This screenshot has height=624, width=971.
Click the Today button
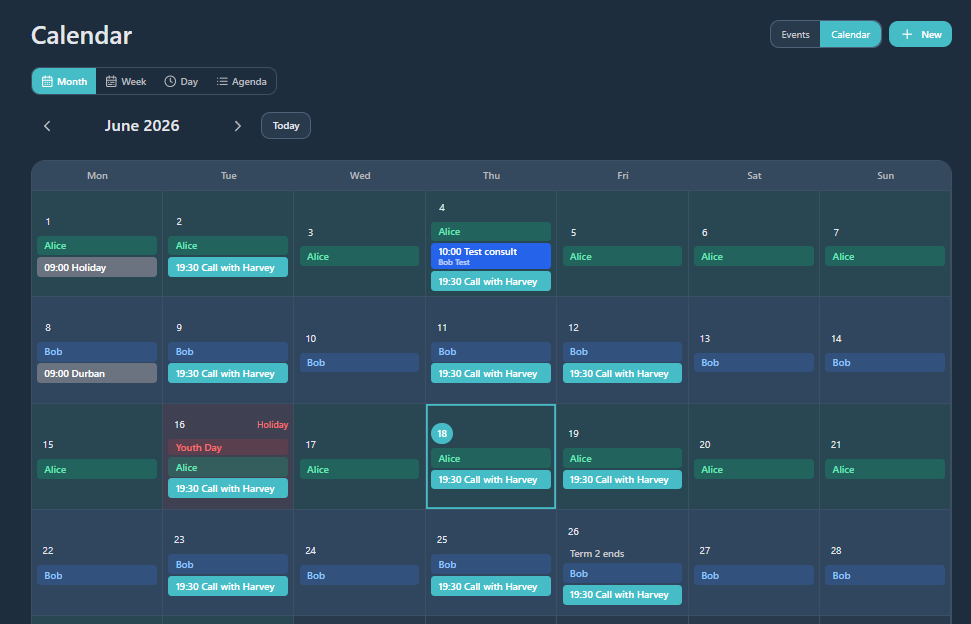pyautogui.click(x=285, y=126)
